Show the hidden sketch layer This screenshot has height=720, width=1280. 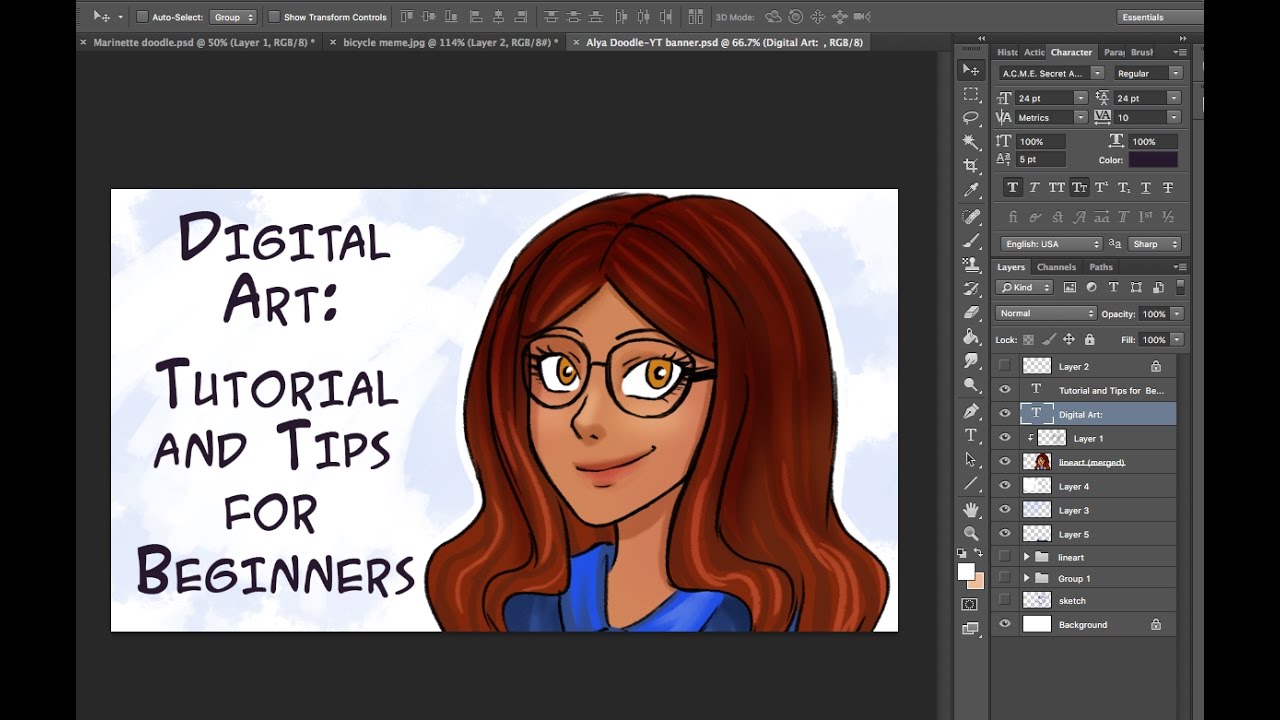click(x=1005, y=601)
